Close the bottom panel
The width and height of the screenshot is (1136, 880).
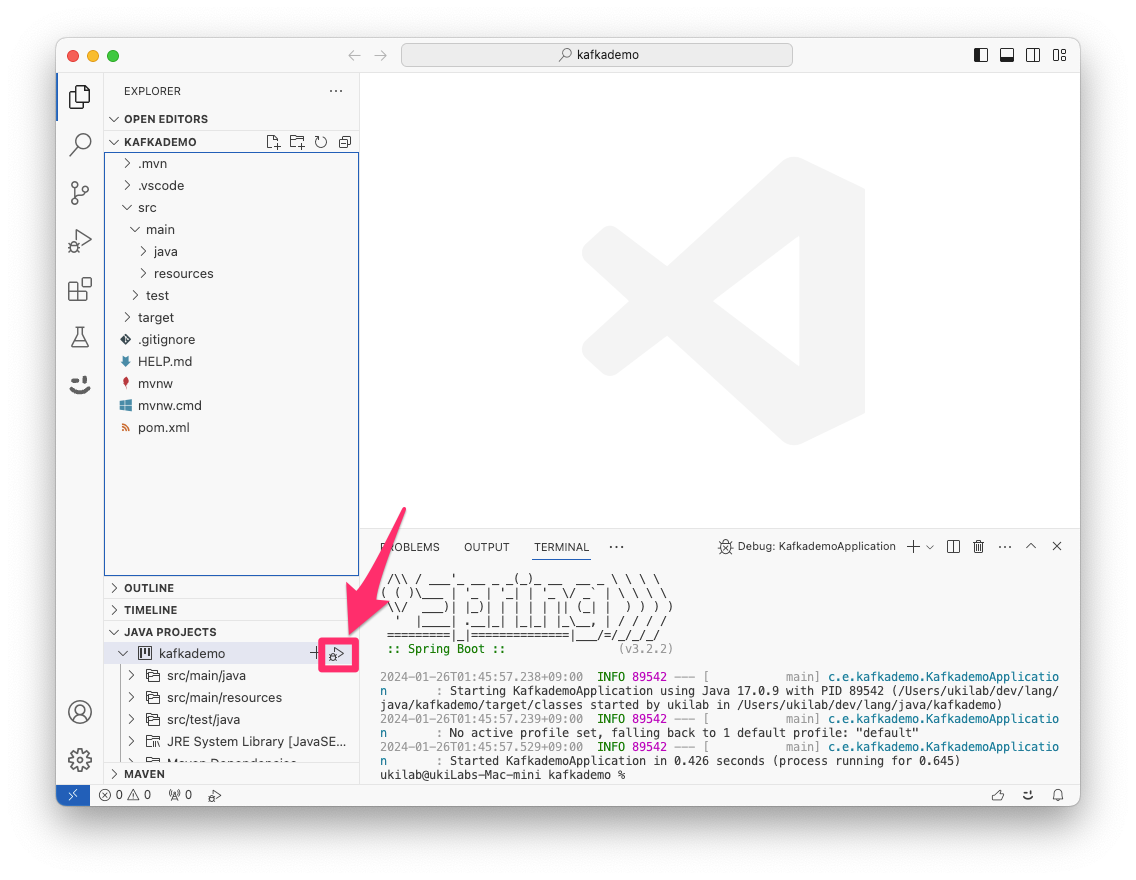point(1057,546)
